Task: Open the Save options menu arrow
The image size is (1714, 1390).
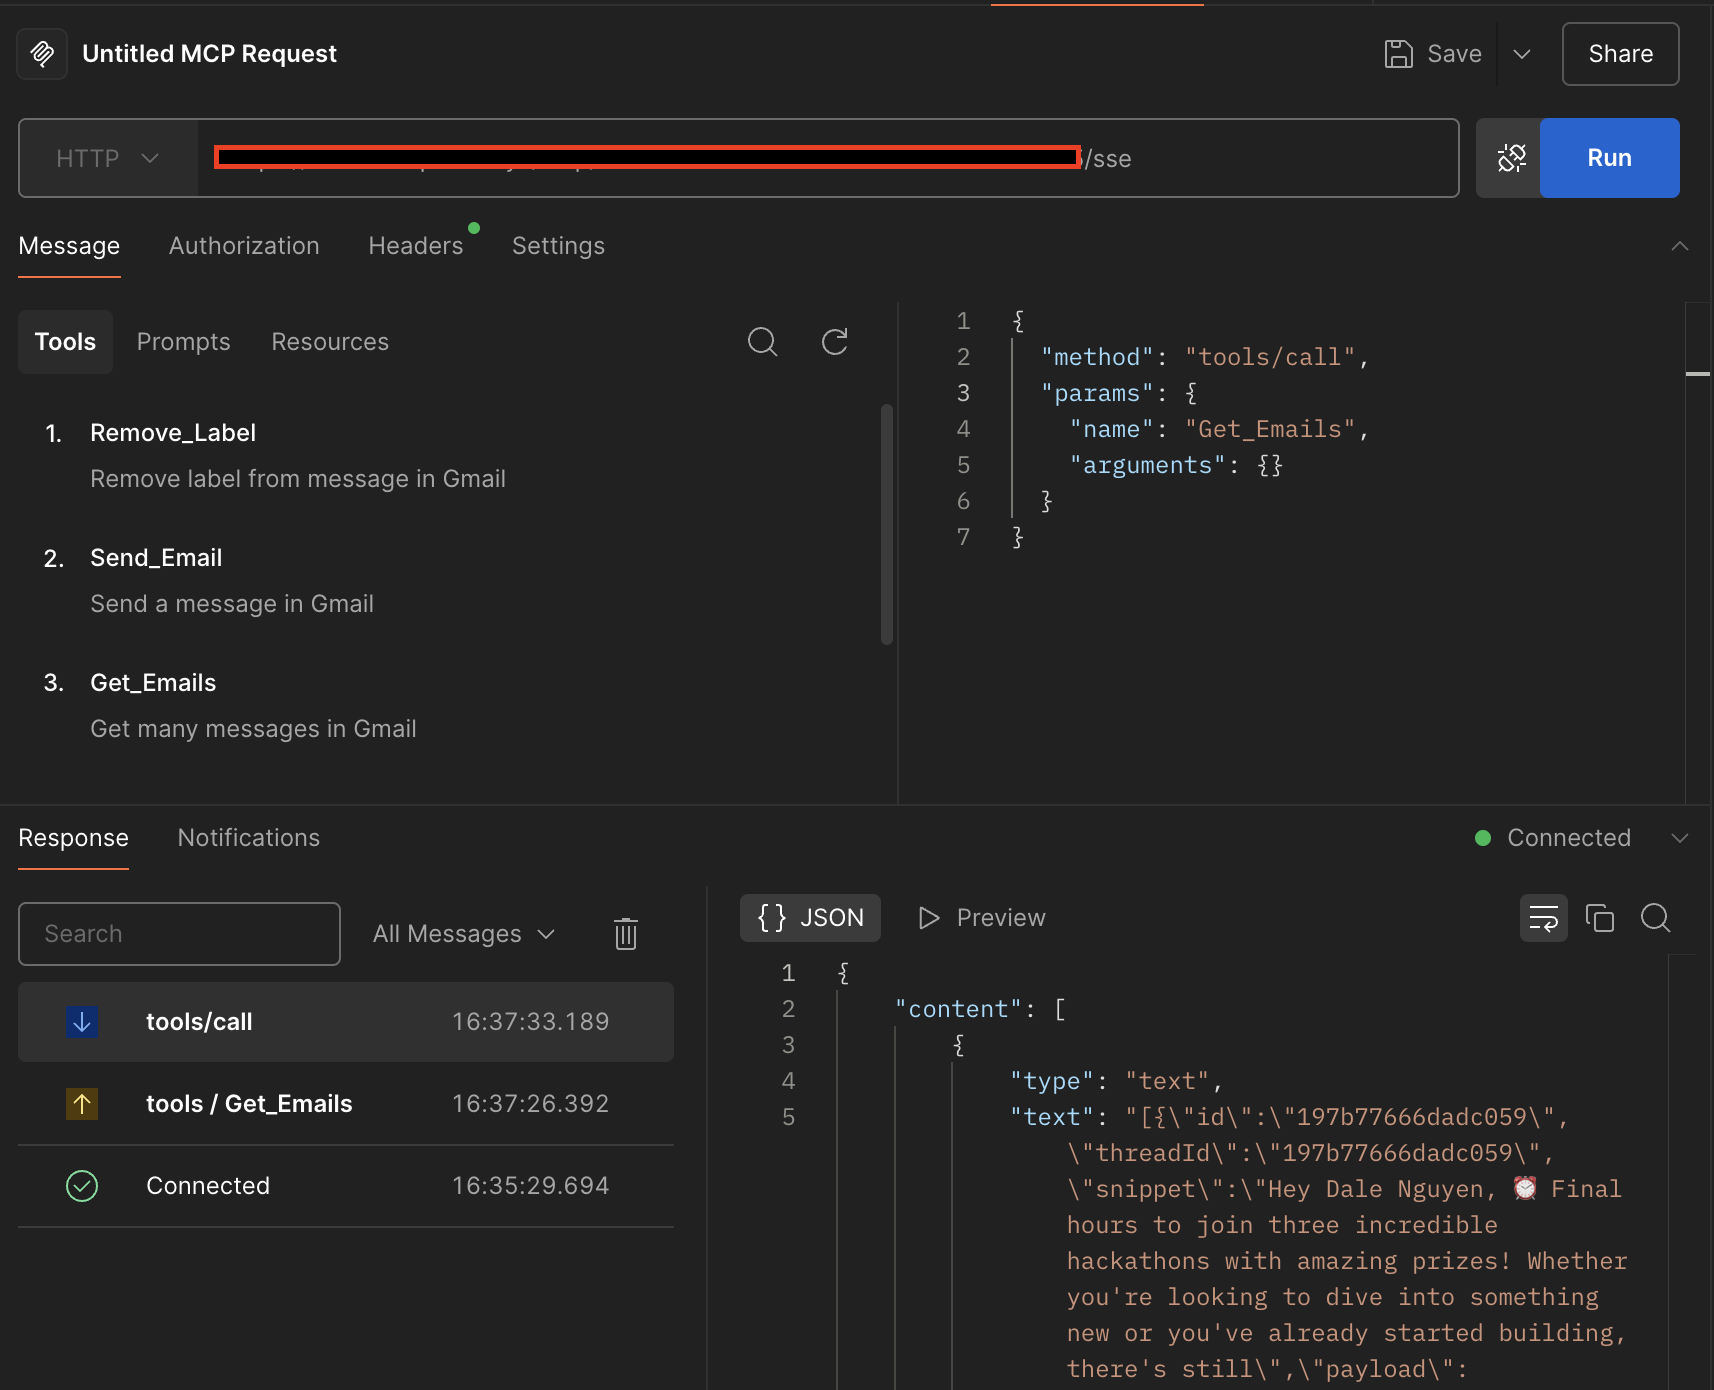Action: pos(1522,54)
